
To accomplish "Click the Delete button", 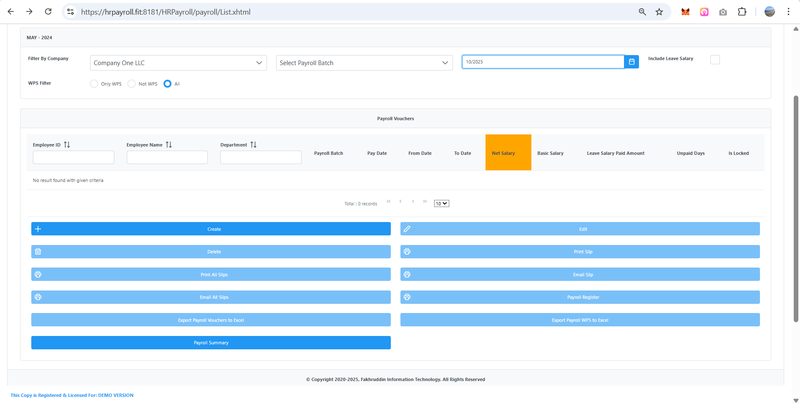I will coord(211,251).
